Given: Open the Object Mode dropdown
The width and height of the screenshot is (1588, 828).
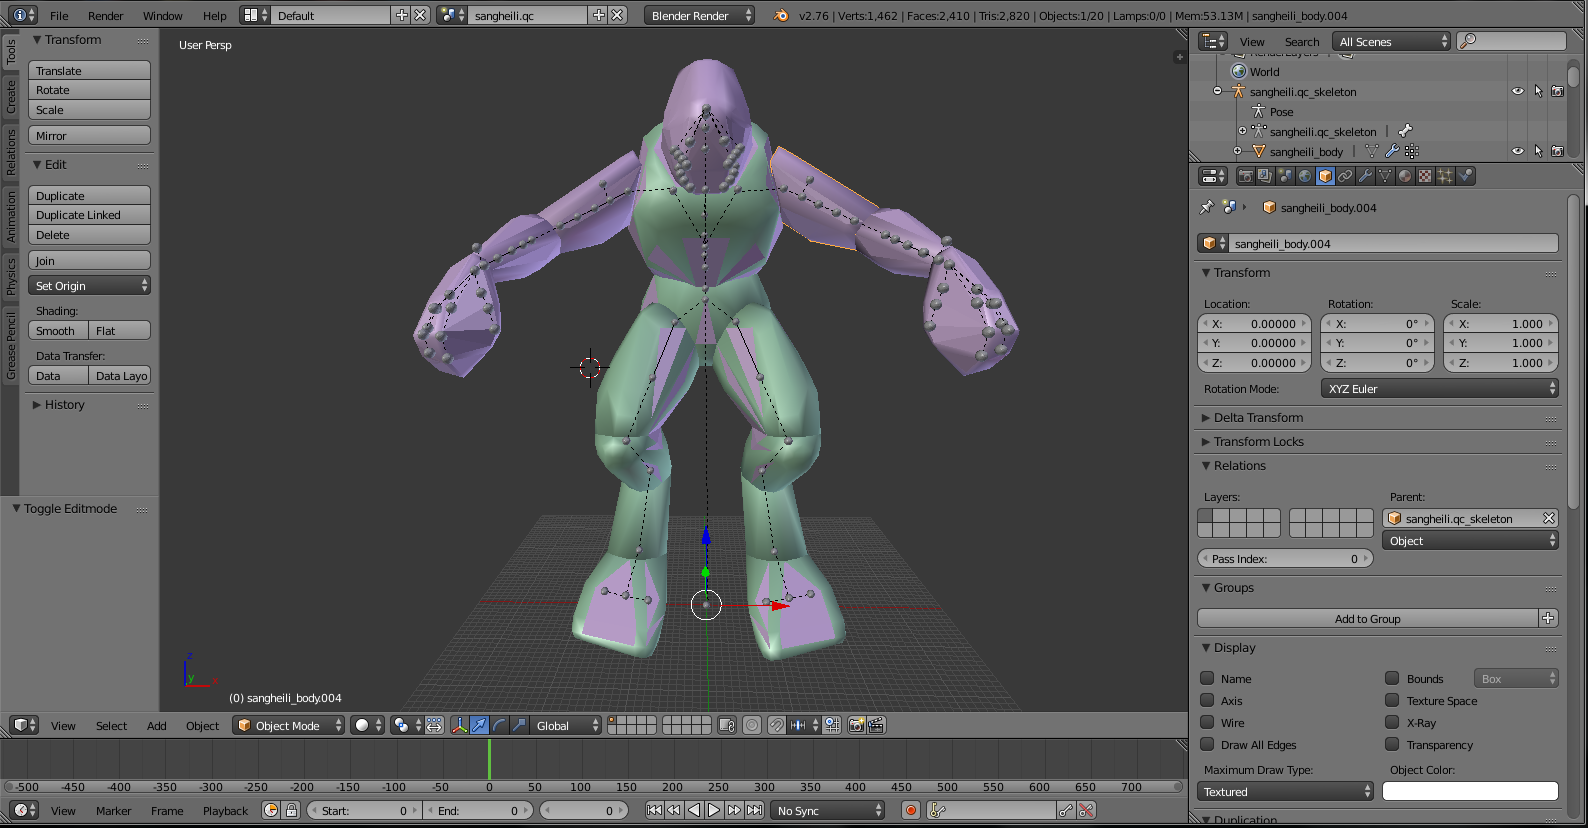Looking at the screenshot, I should [x=288, y=725].
